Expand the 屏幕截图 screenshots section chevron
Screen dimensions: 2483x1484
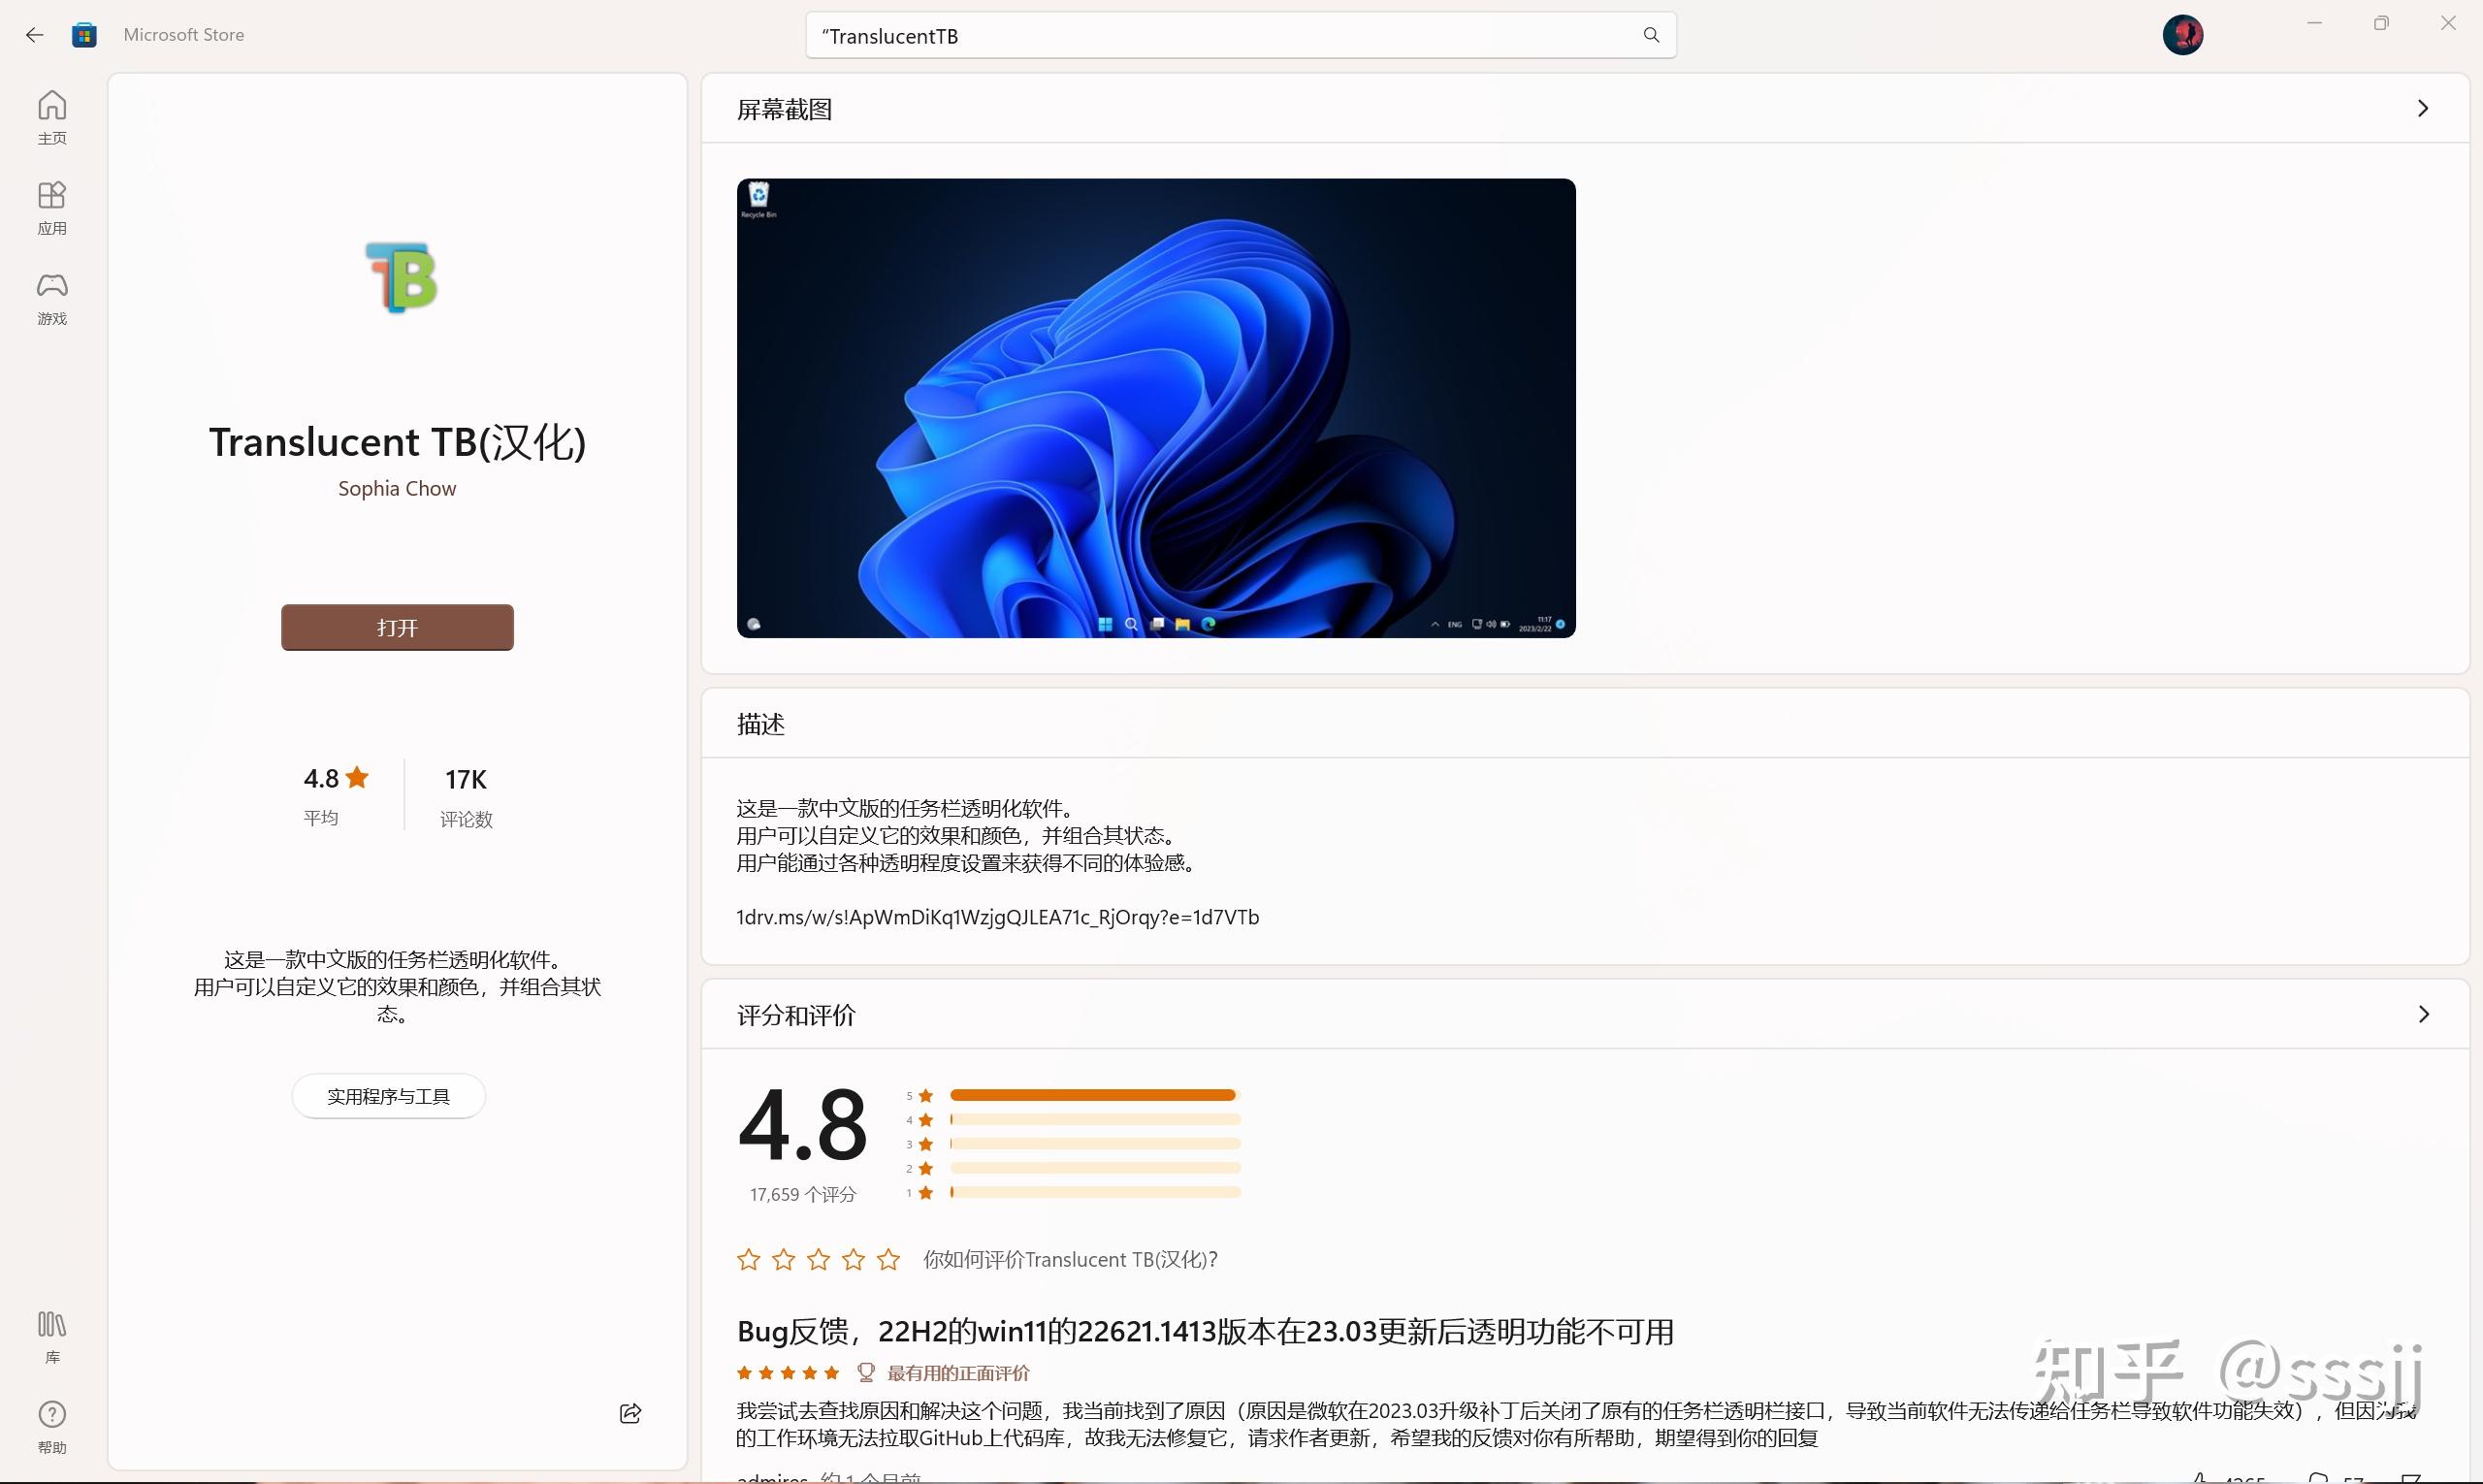tap(2423, 107)
